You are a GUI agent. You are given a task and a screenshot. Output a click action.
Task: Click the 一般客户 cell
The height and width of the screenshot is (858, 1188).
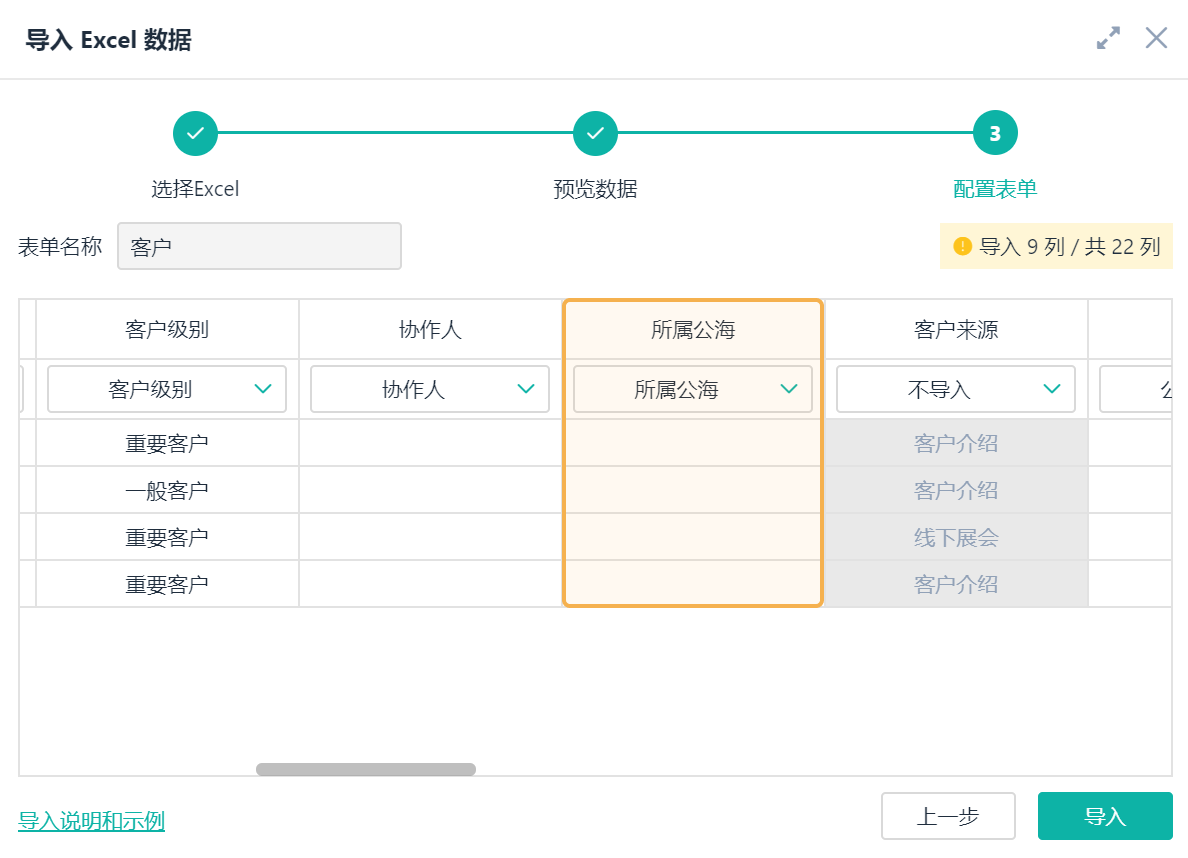point(167,491)
